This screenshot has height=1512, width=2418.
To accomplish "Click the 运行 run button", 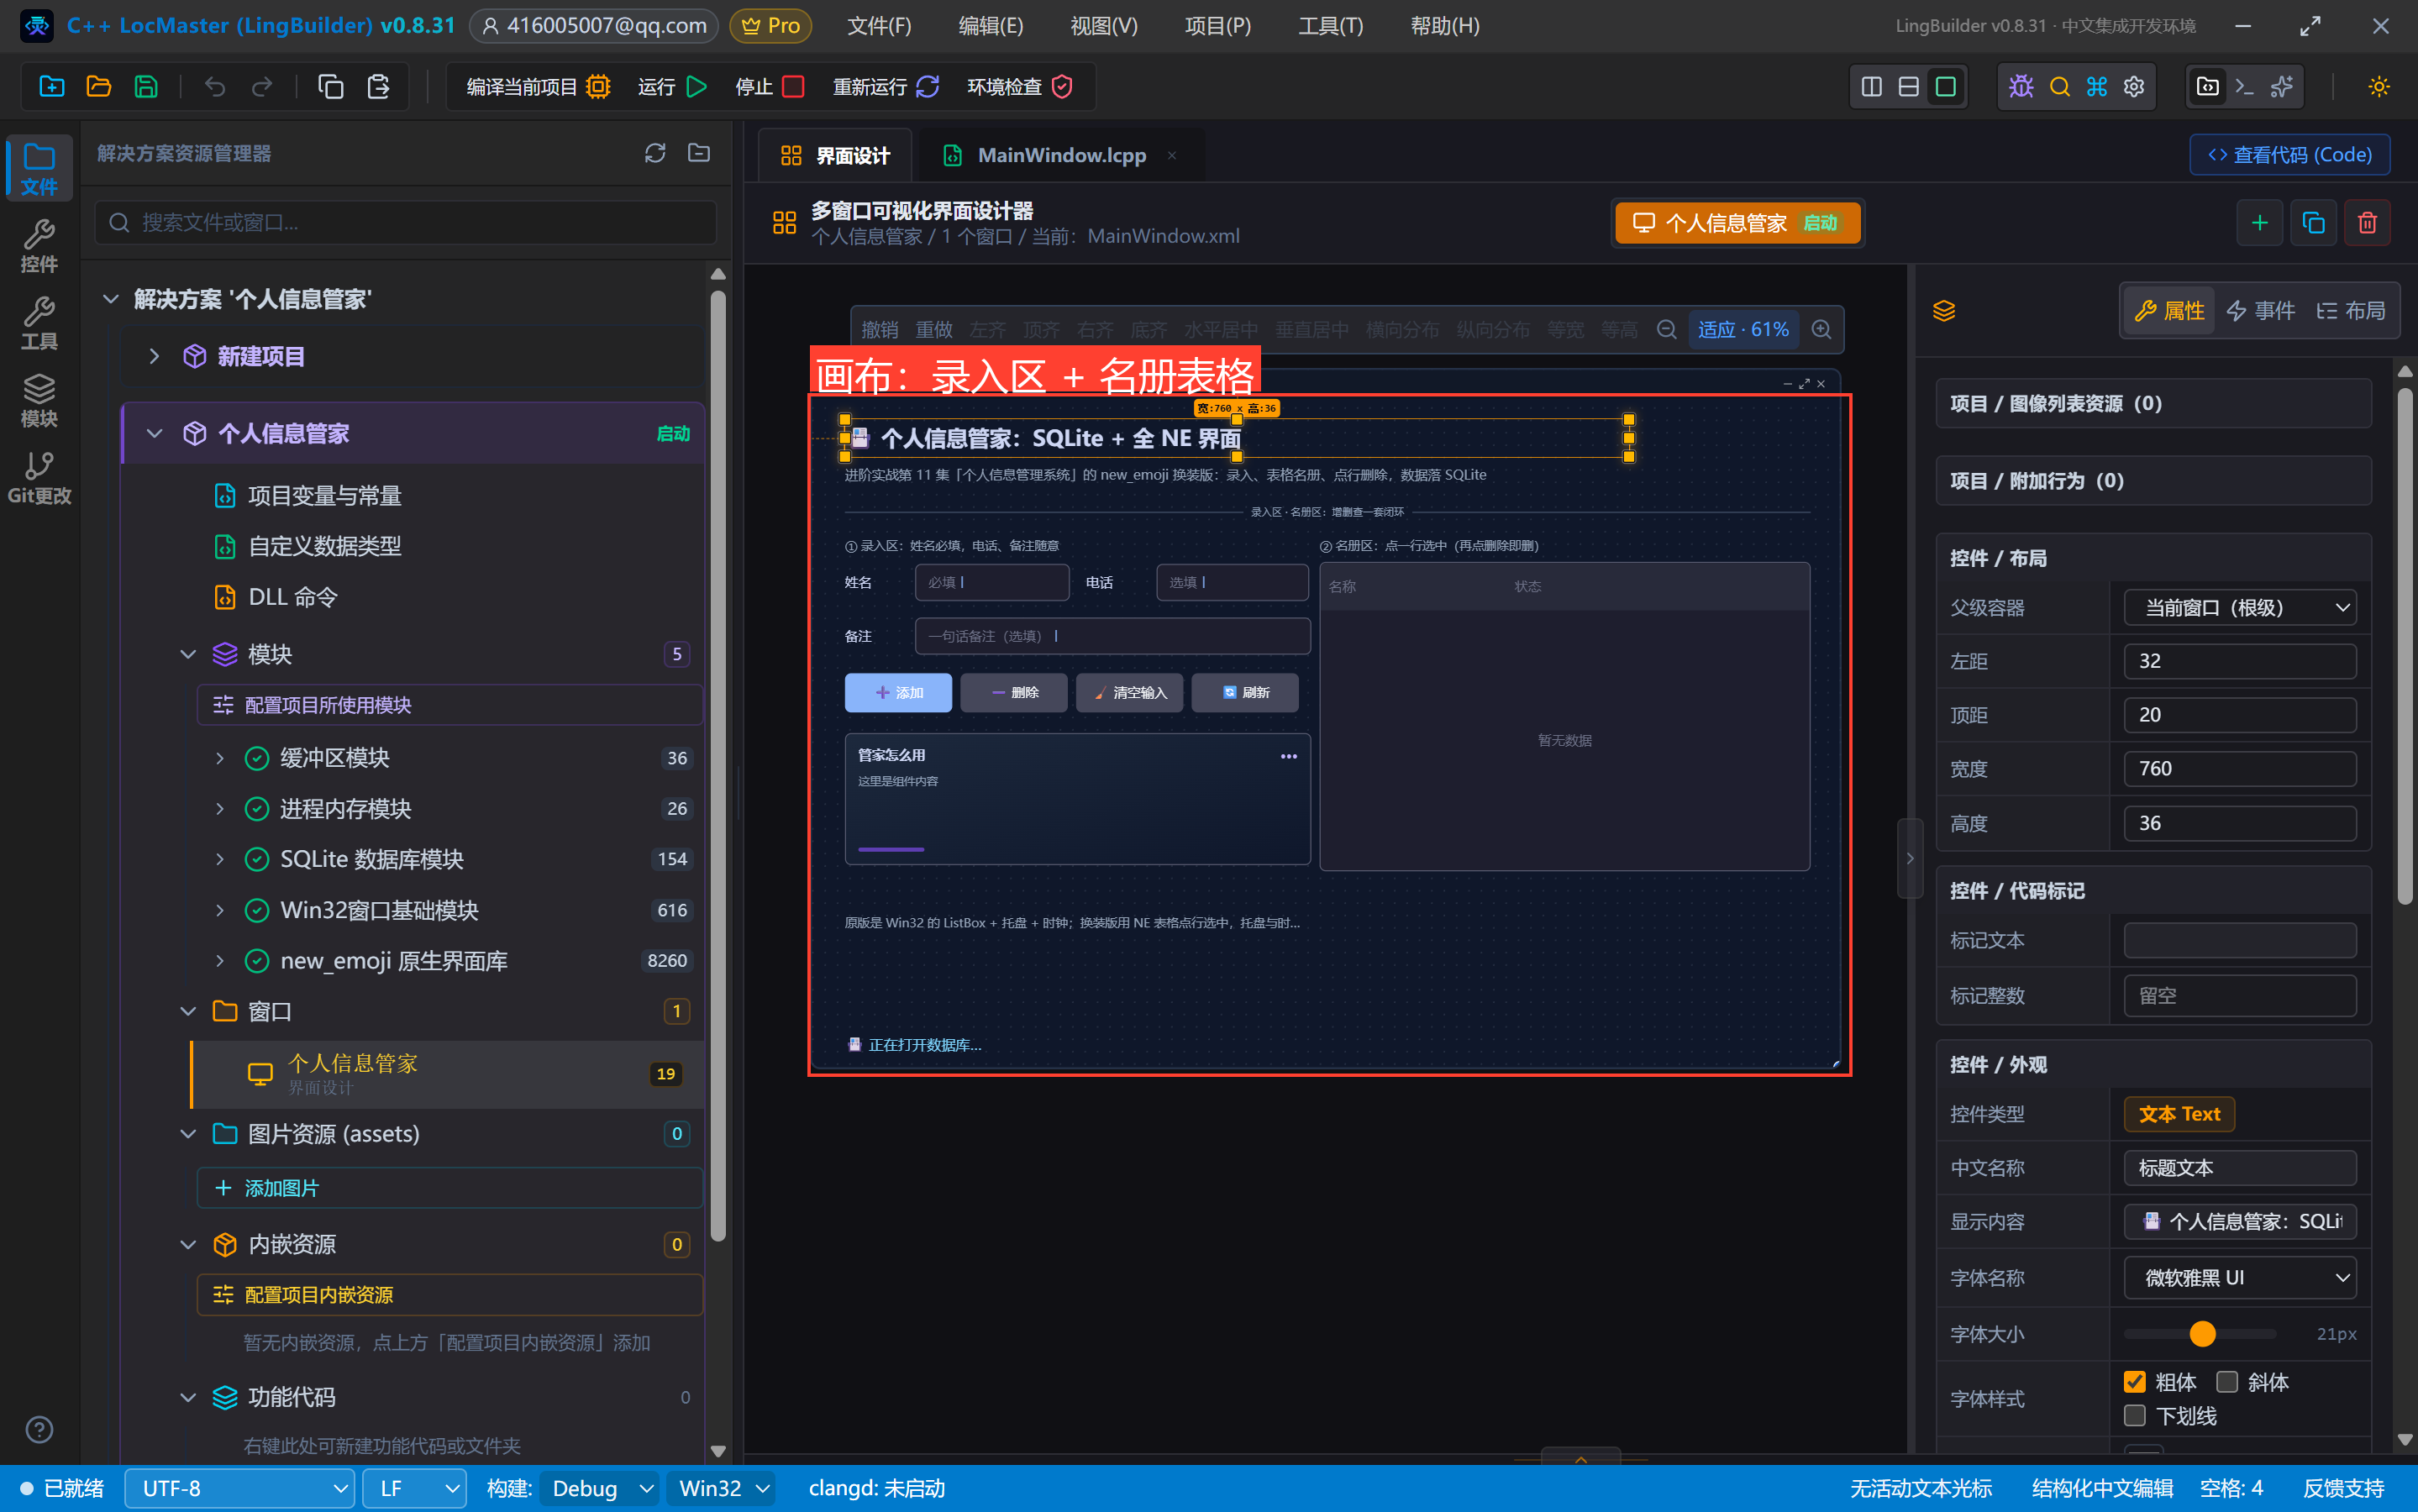I will [672, 87].
